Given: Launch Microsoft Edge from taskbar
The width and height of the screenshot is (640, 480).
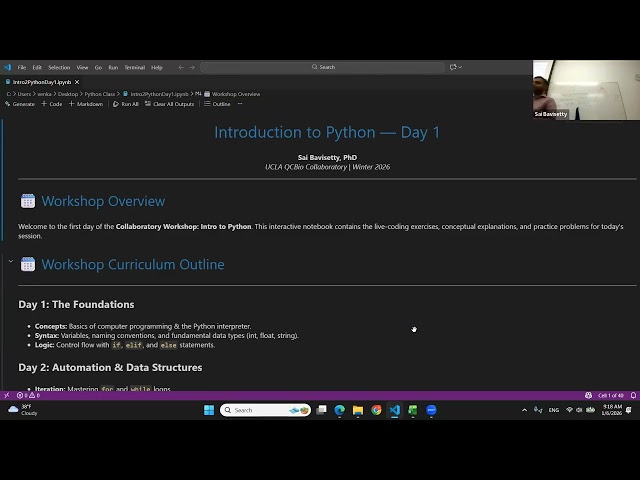Looking at the screenshot, I should pyautogui.click(x=340, y=410).
